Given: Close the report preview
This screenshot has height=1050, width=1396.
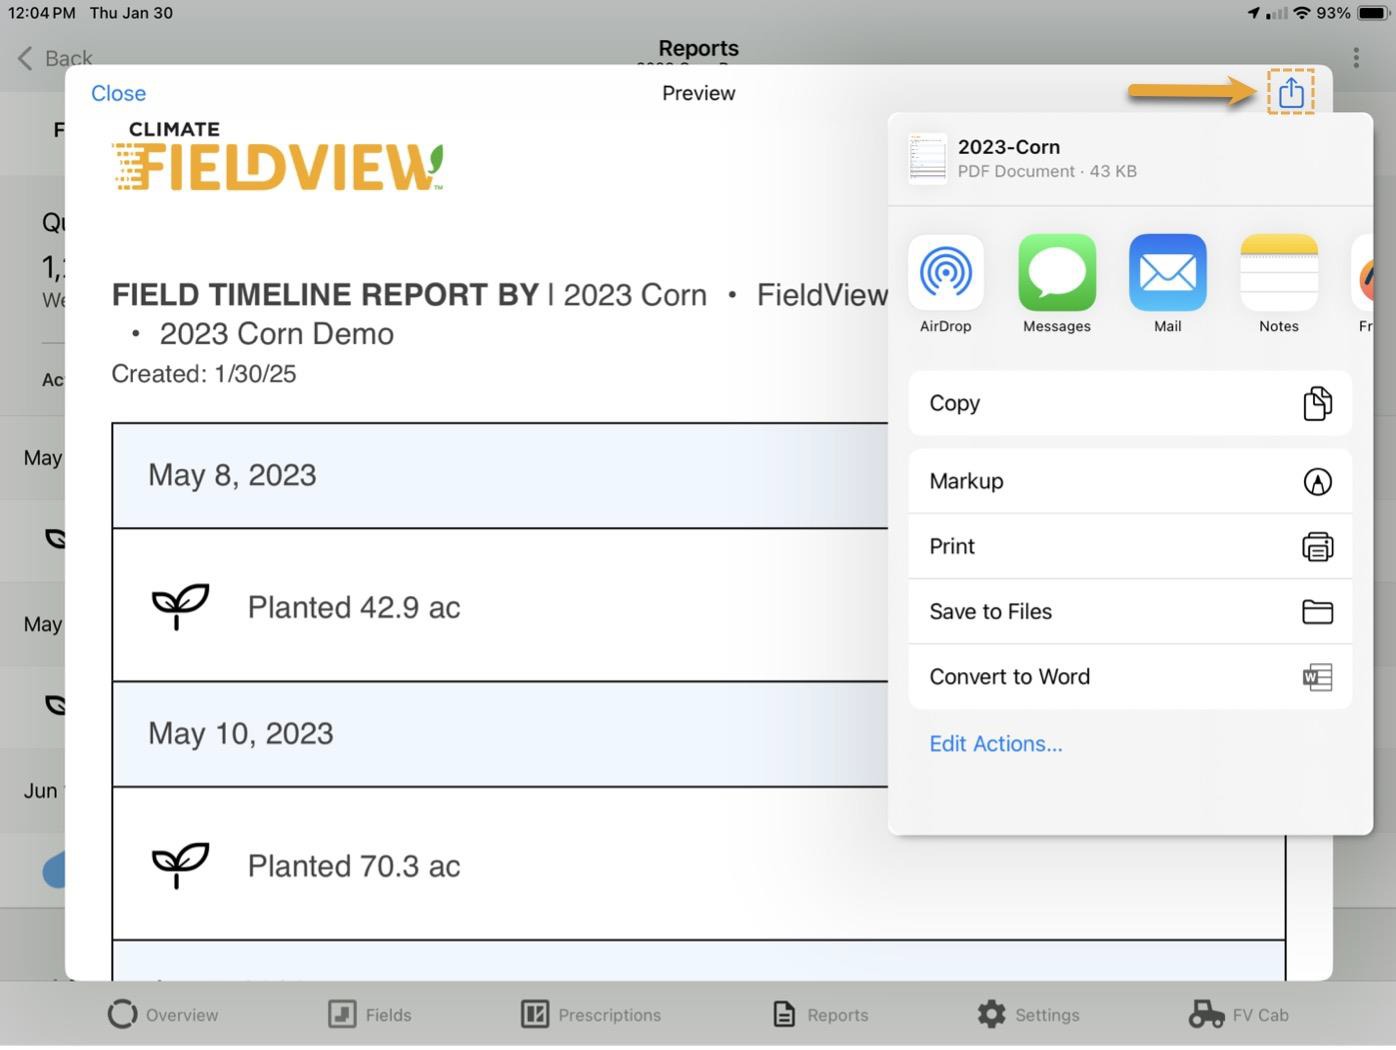Looking at the screenshot, I should [118, 92].
